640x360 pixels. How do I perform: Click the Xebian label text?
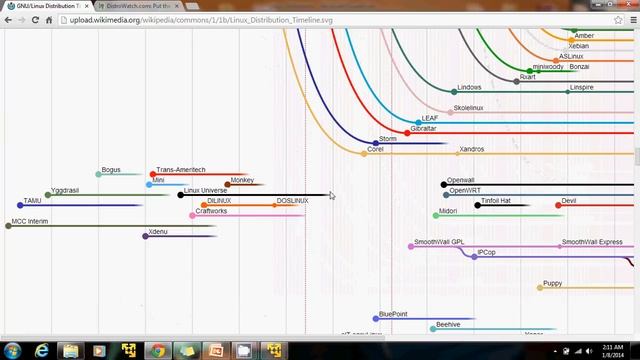tap(578, 46)
